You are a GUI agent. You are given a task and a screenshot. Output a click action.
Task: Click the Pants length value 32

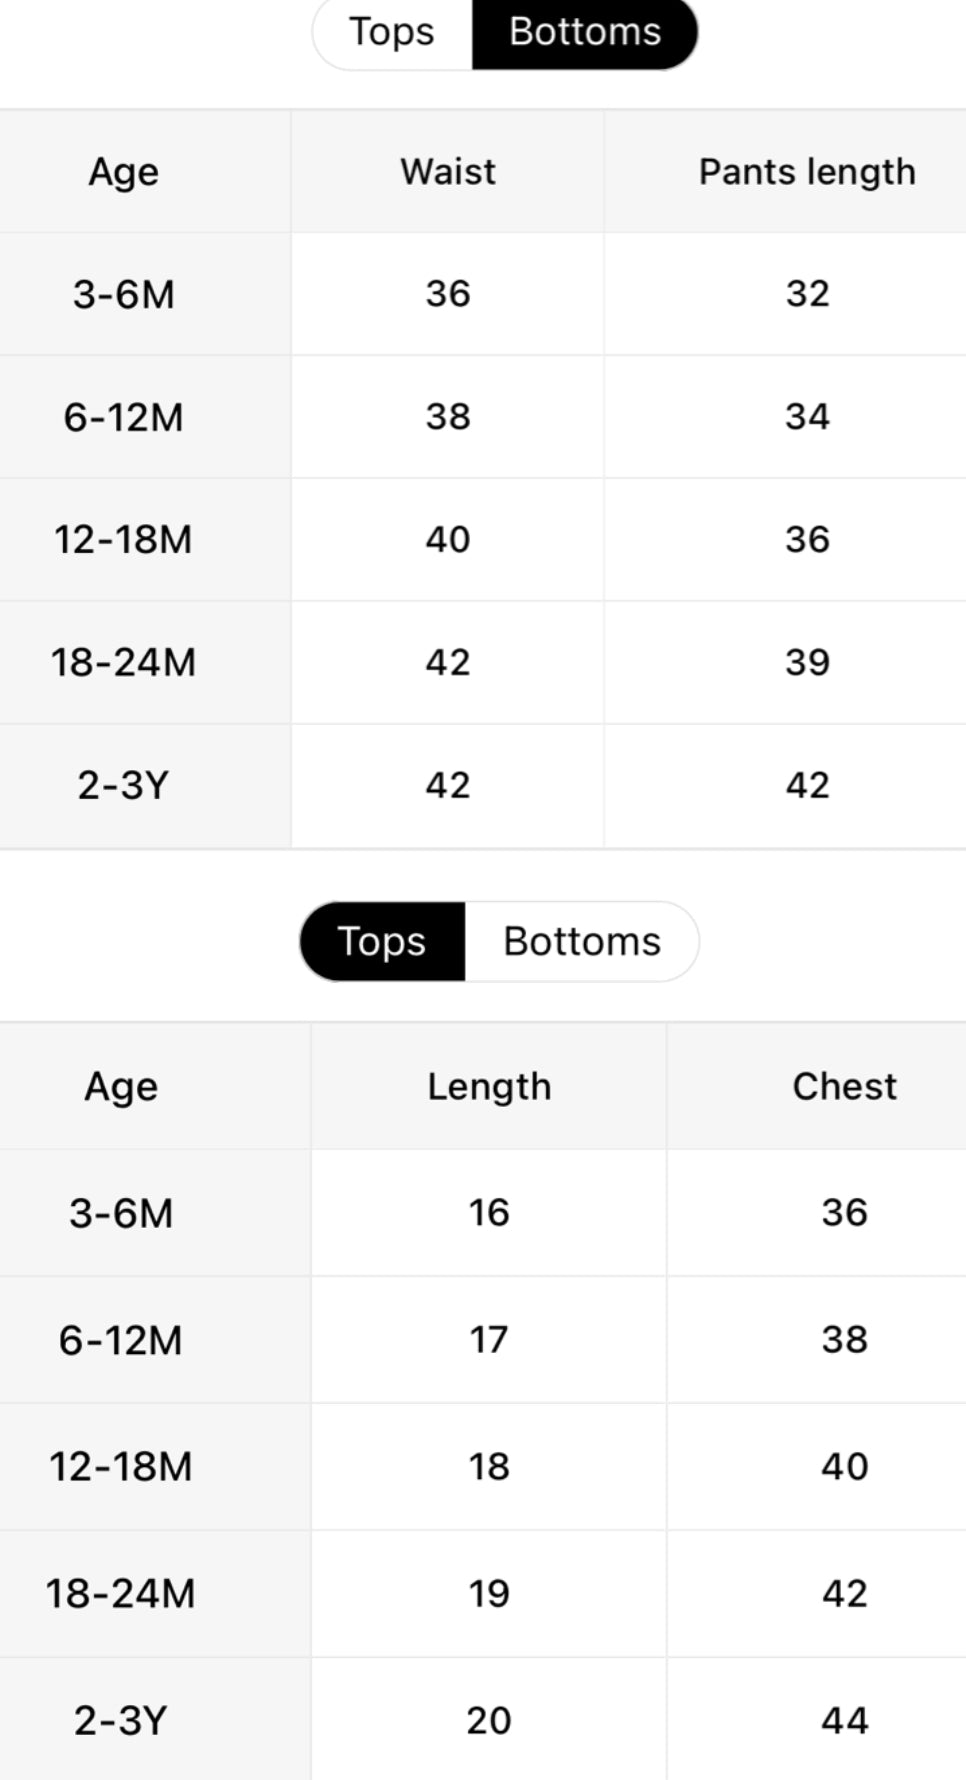click(x=807, y=294)
